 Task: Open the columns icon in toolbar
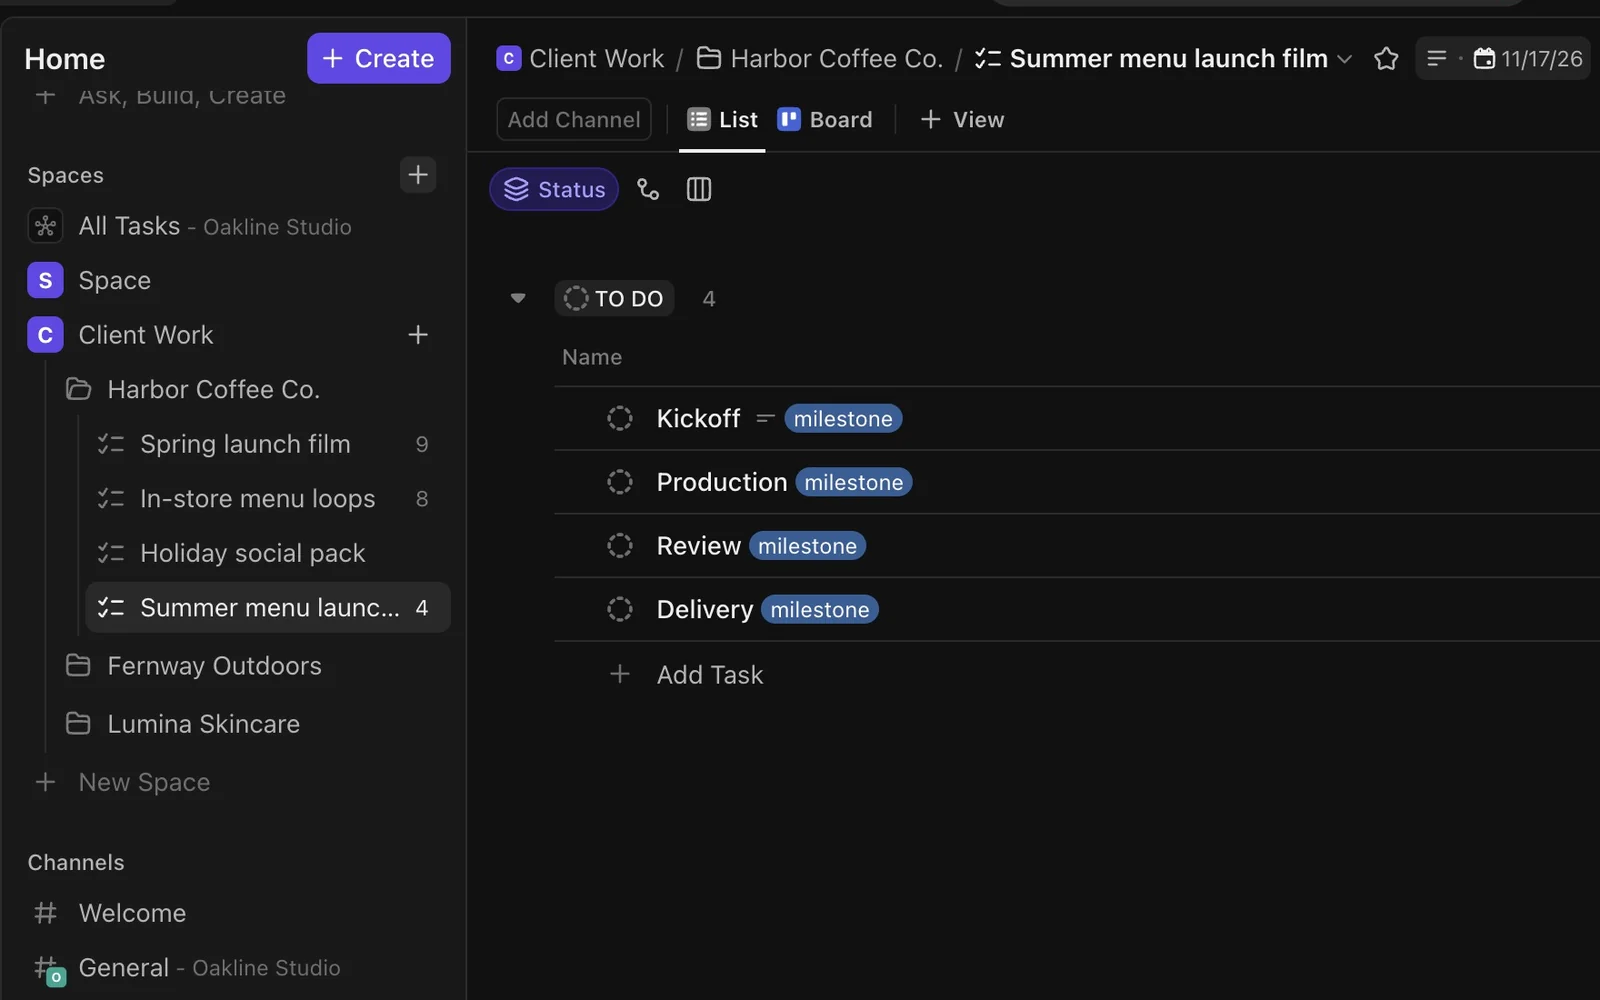(x=699, y=189)
